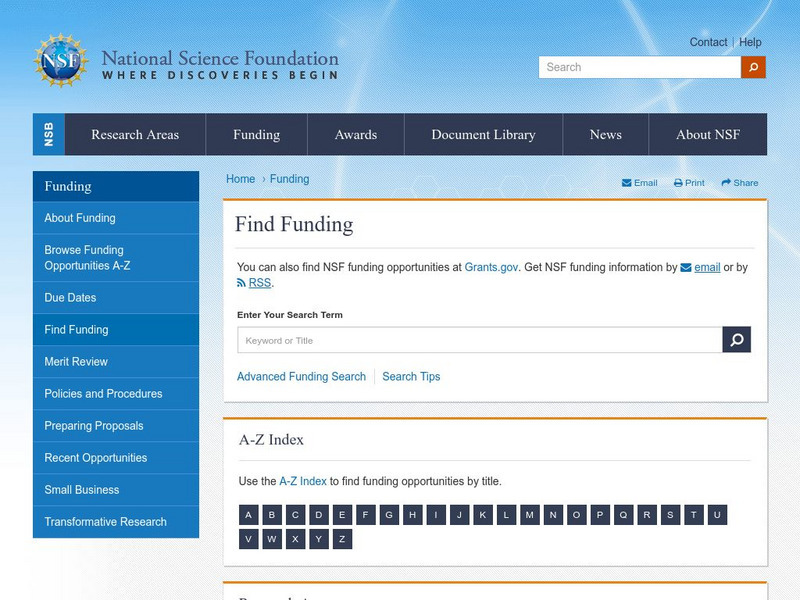
Task: Click the orange header search icon
Action: 753,67
